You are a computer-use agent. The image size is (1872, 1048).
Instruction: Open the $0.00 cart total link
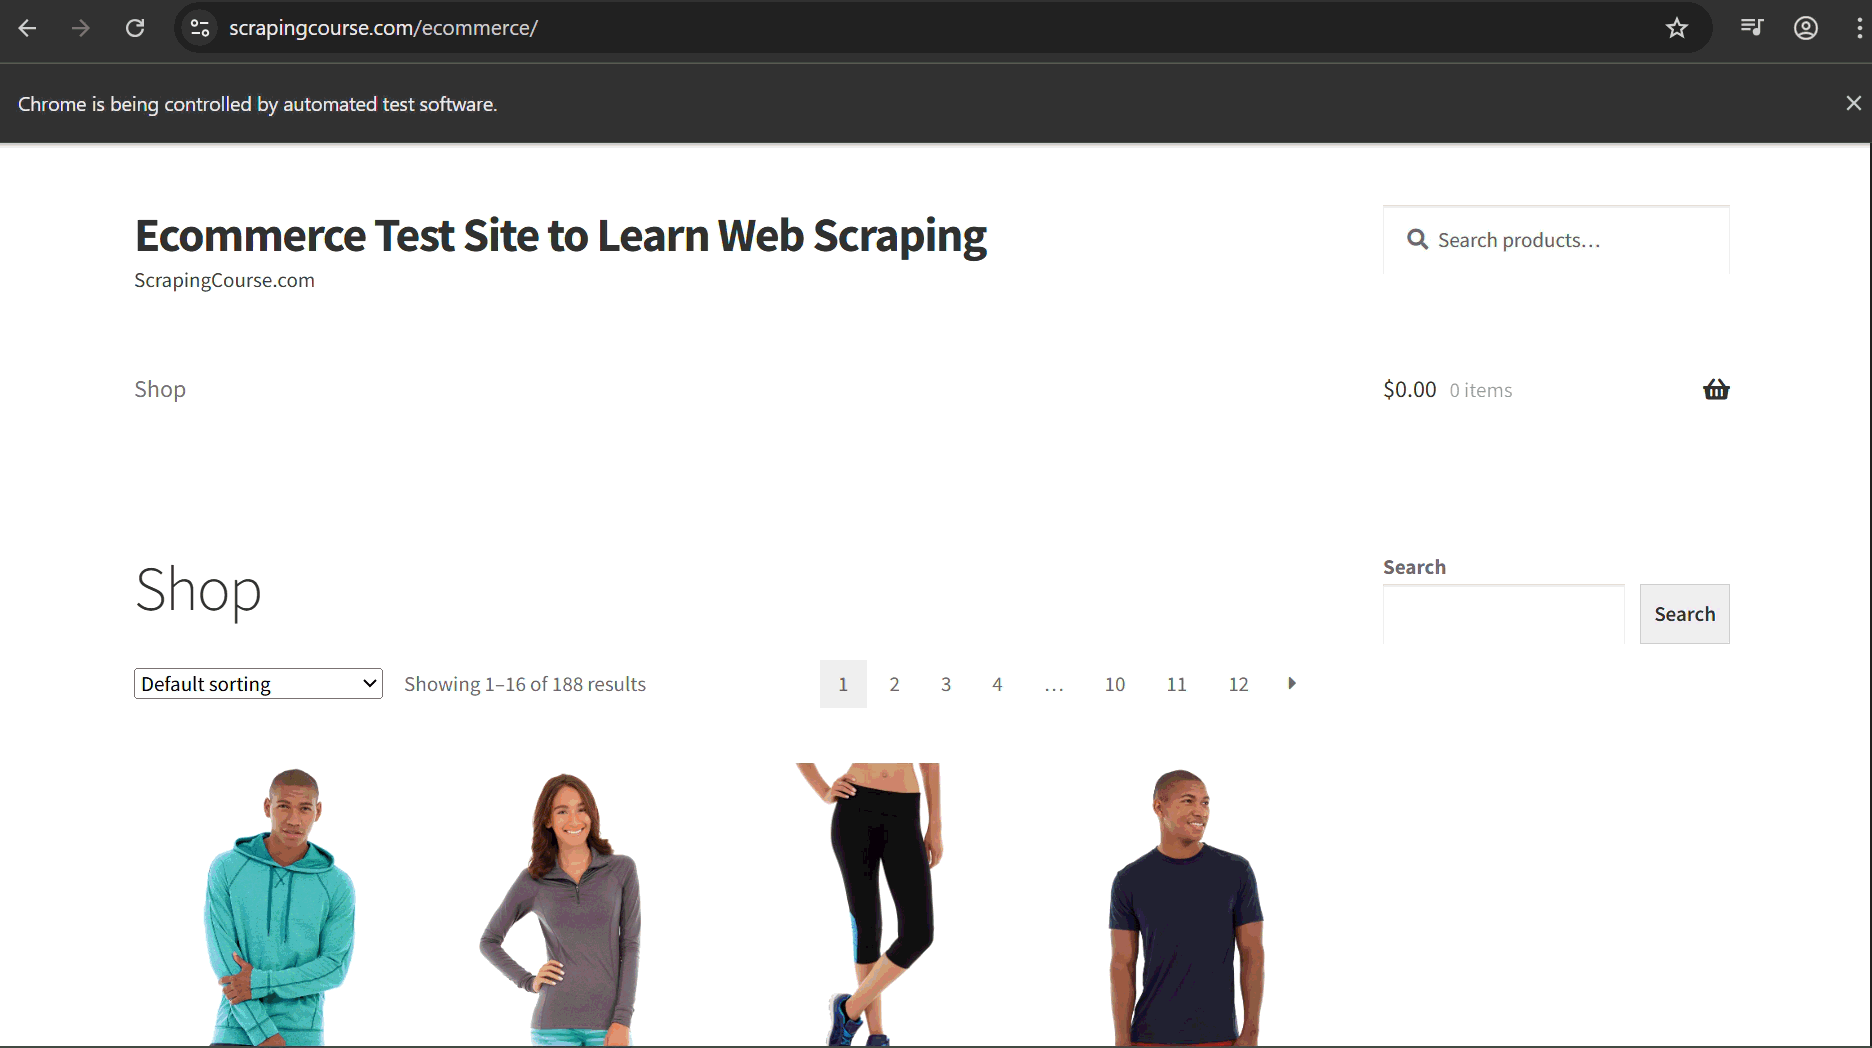point(1410,390)
